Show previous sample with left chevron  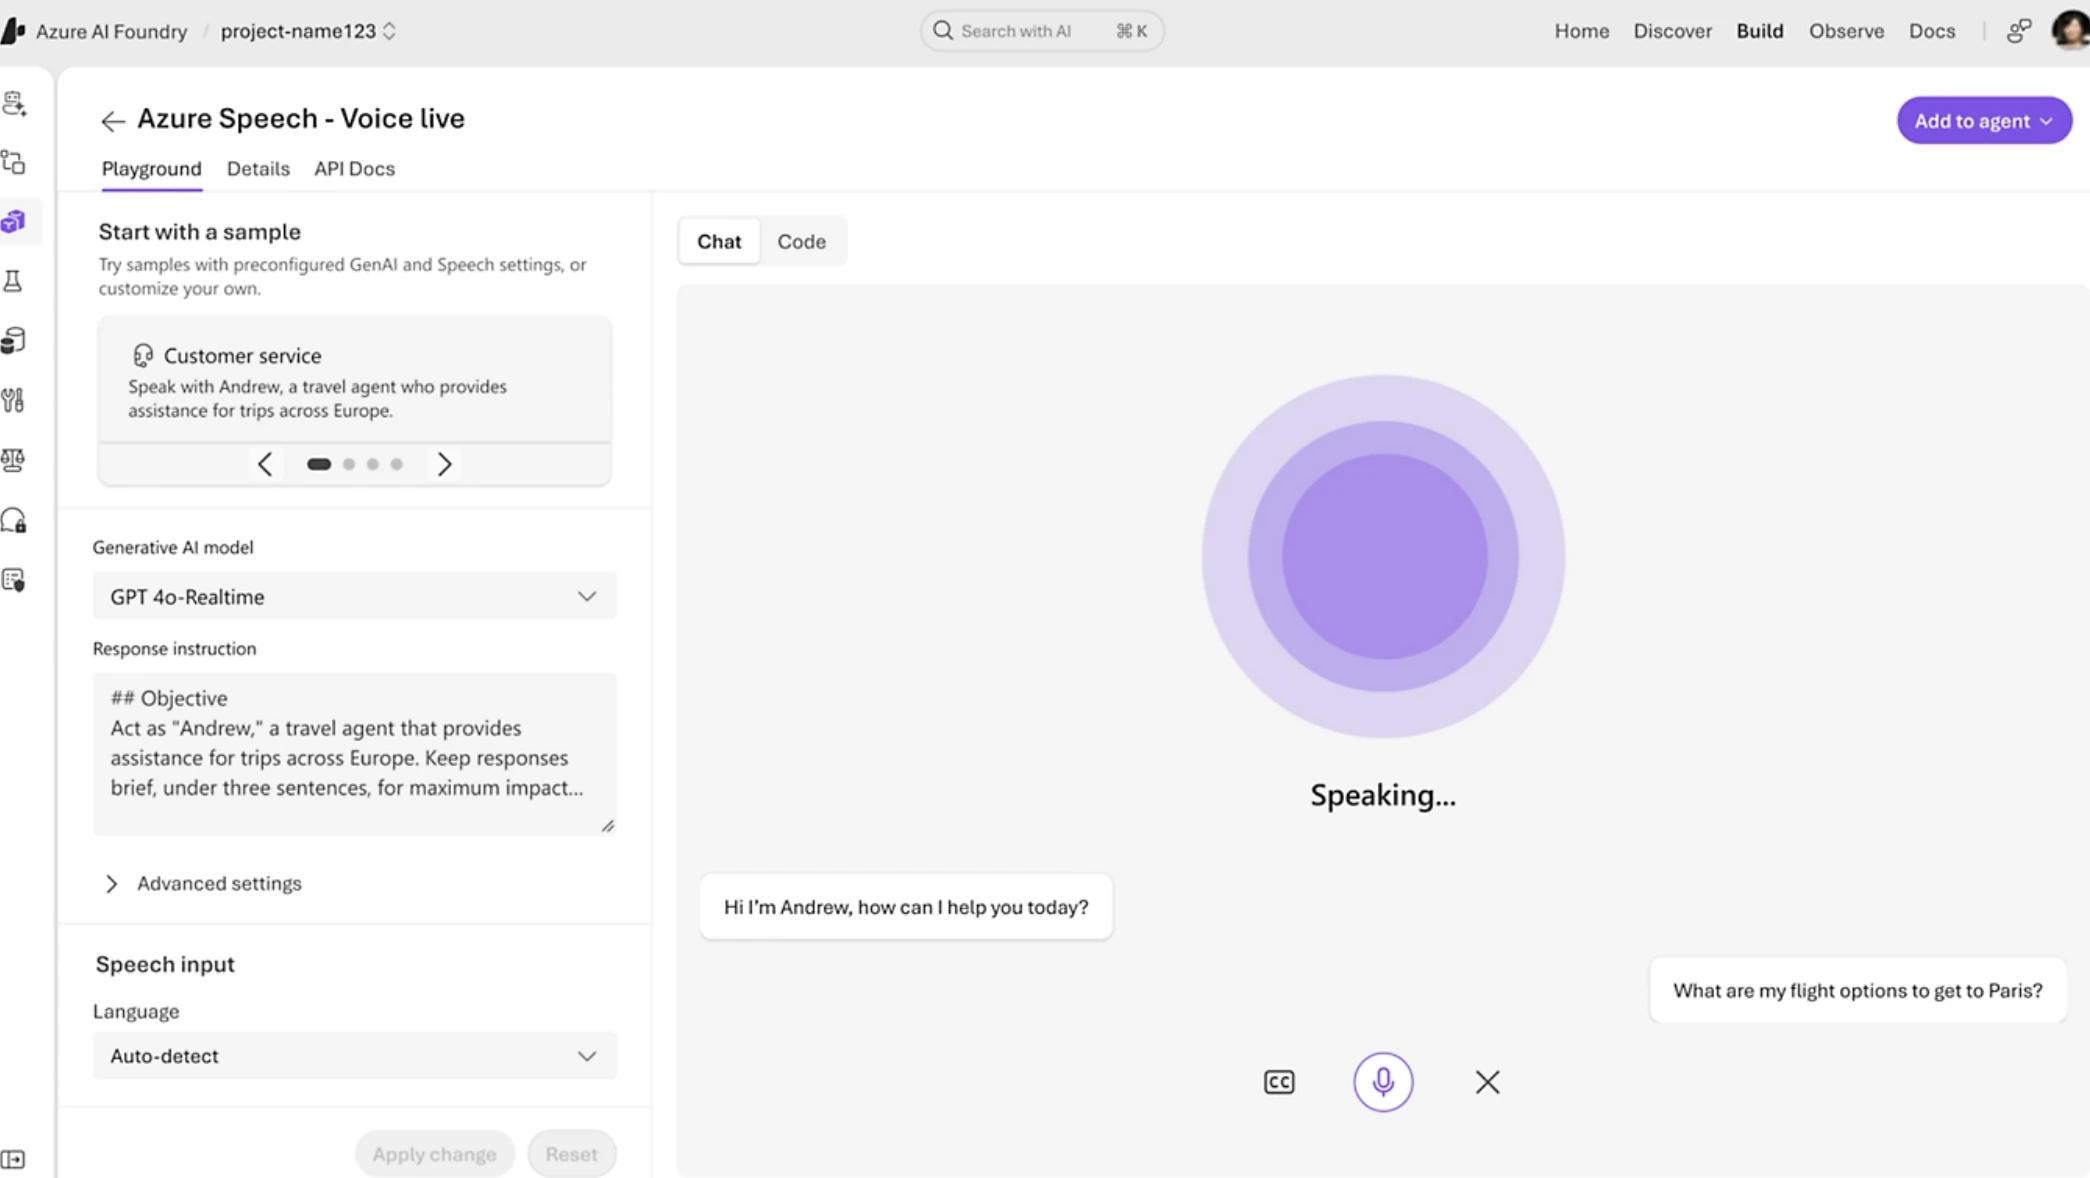265,464
